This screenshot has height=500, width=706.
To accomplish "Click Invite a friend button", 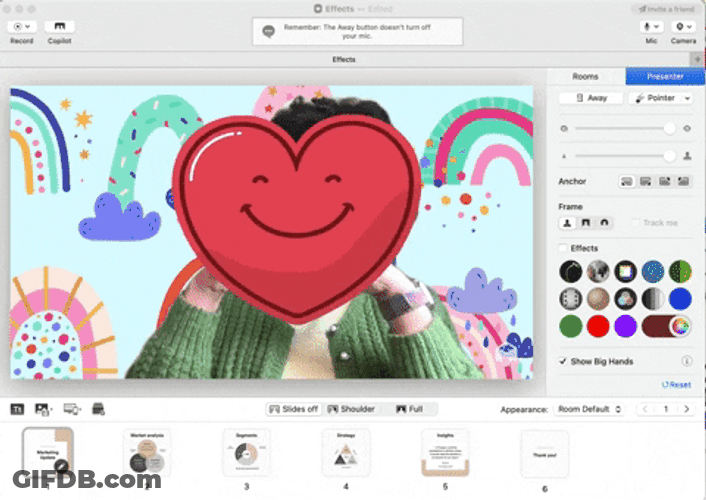I will (666, 9).
